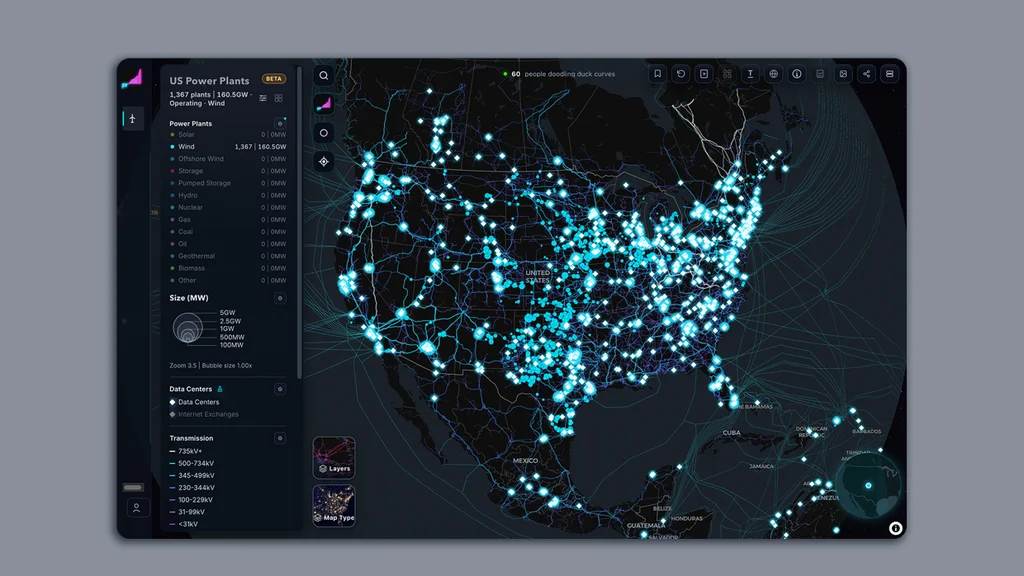Open the user profile icon in sidebar
The height and width of the screenshot is (576, 1024).
click(x=136, y=507)
